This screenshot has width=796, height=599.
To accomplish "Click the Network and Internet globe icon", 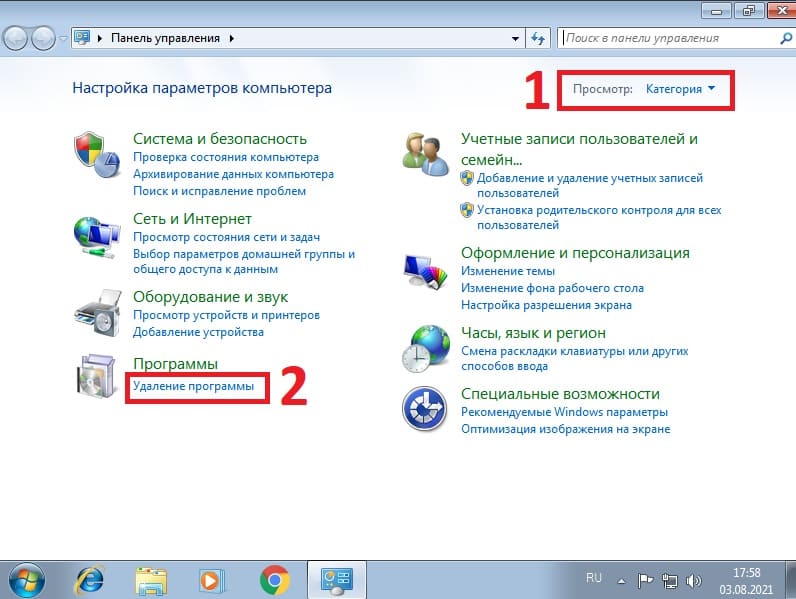I will point(96,237).
